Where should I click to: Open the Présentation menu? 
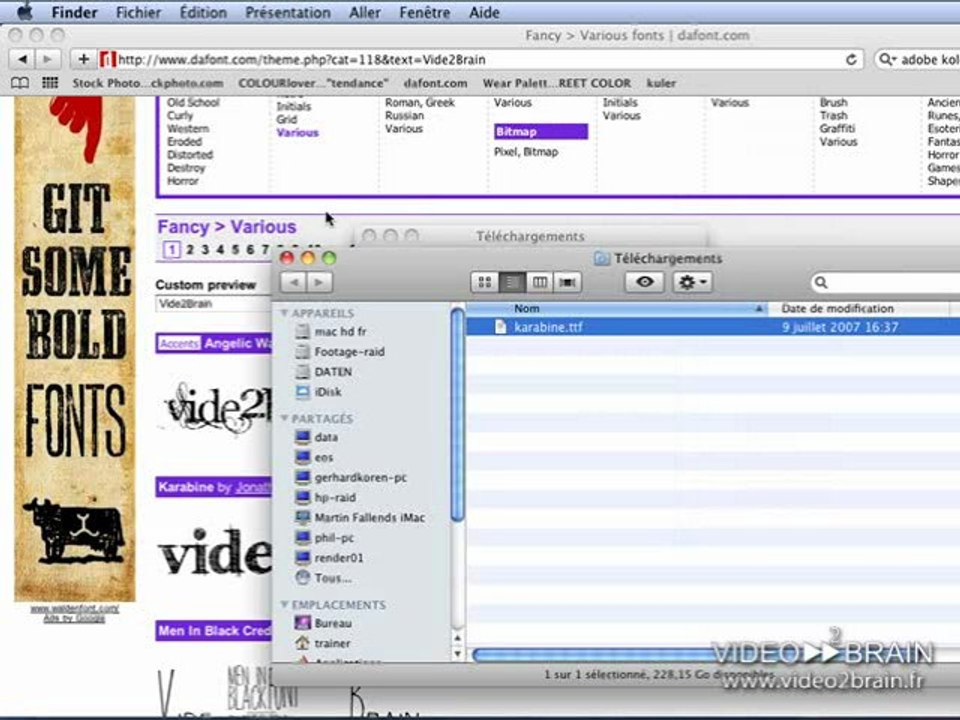(x=288, y=12)
